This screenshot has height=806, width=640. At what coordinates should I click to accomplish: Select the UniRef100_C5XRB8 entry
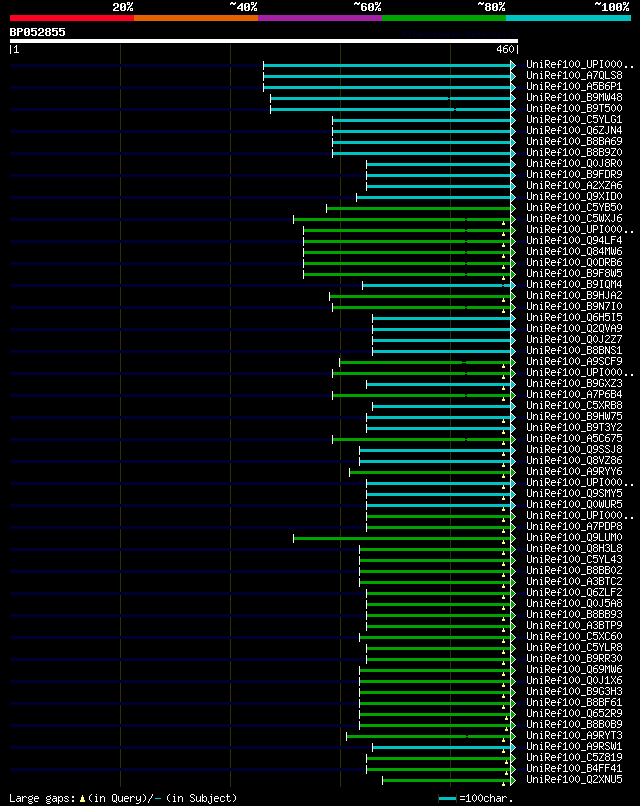coord(574,406)
